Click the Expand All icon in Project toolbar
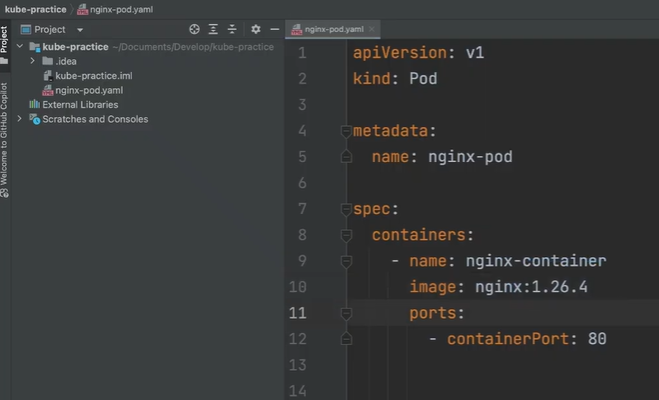The height and width of the screenshot is (400, 659). click(x=213, y=29)
